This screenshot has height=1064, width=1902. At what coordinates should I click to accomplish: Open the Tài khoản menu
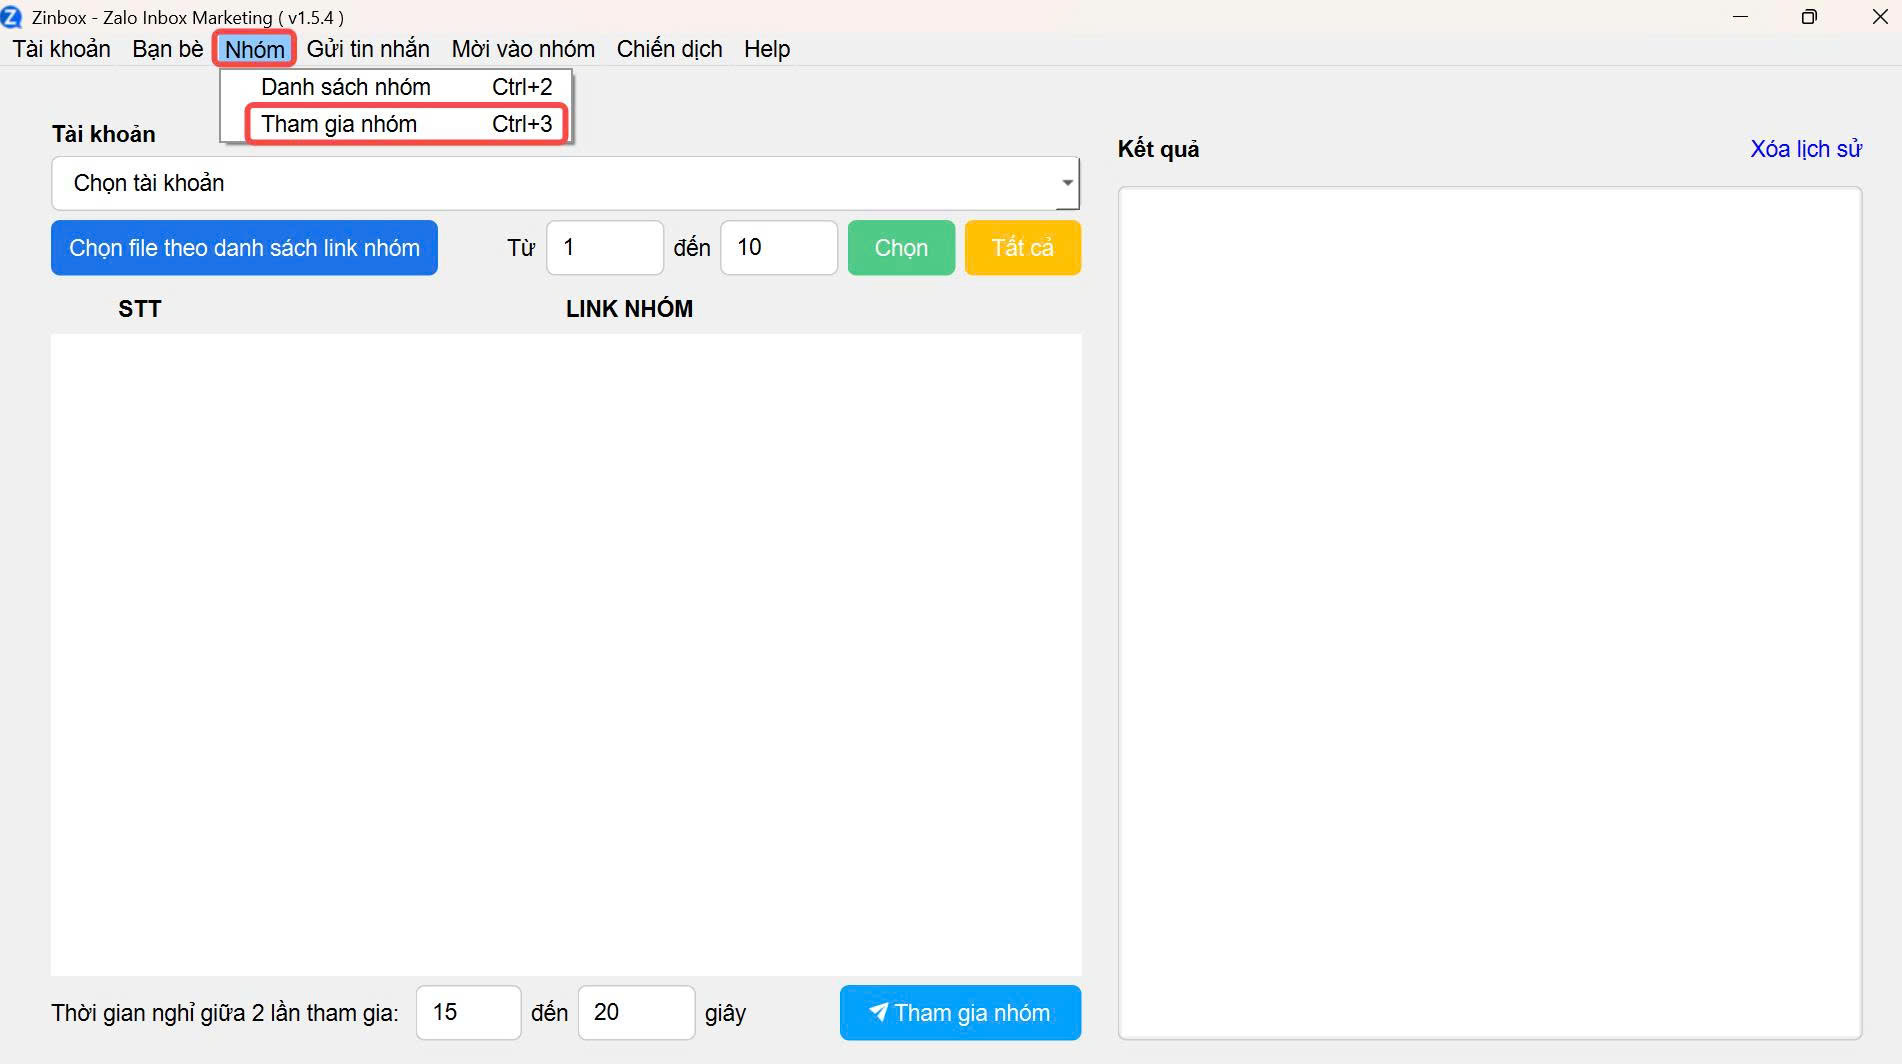pyautogui.click(x=61, y=49)
